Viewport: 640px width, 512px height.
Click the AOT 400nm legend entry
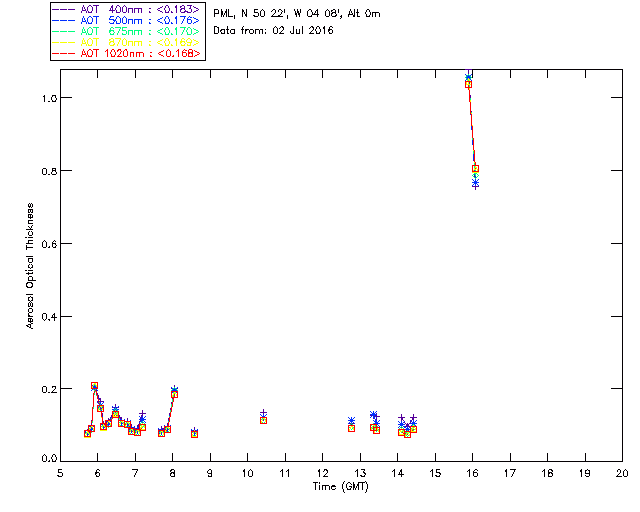click(127, 9)
